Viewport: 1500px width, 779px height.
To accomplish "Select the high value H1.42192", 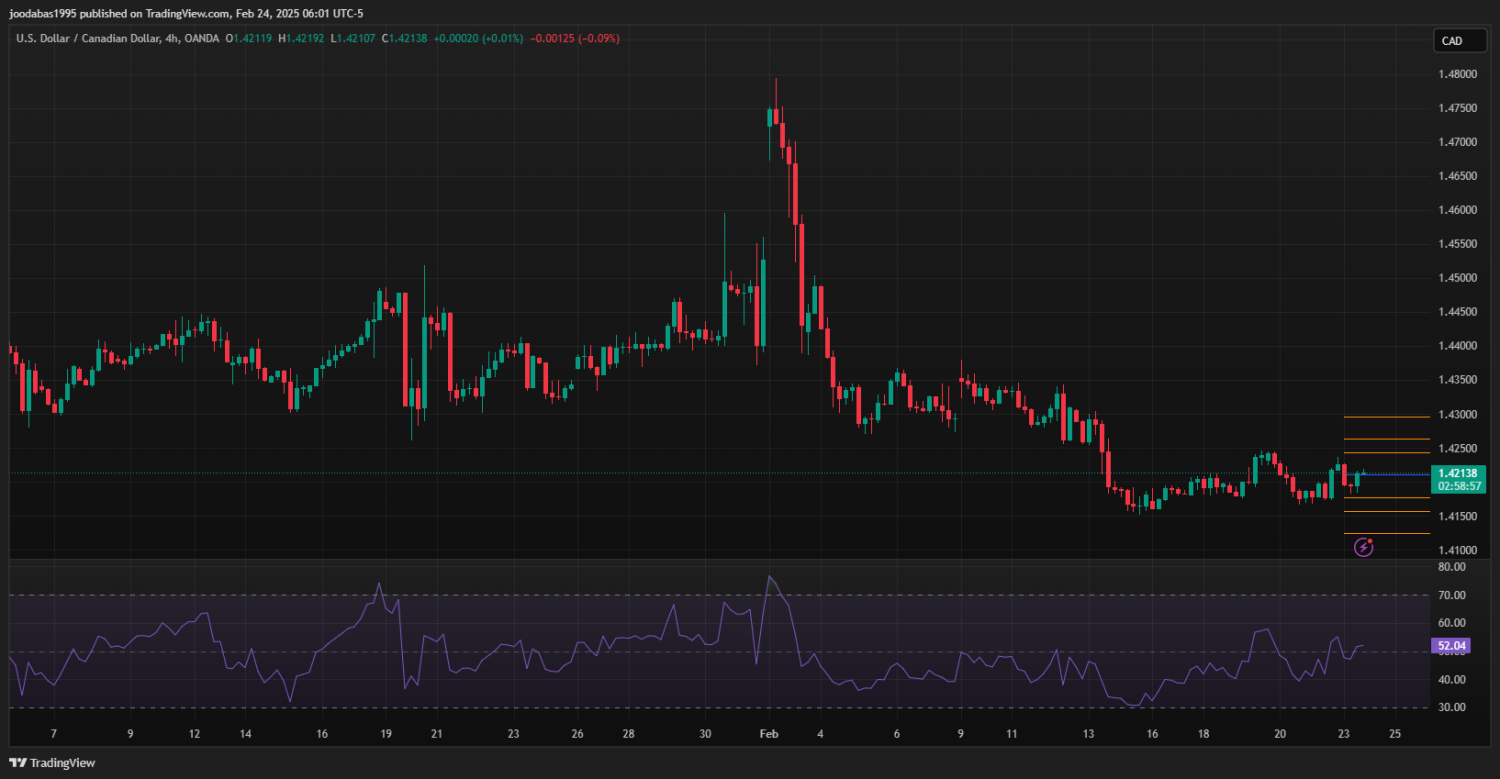I will (x=301, y=38).
